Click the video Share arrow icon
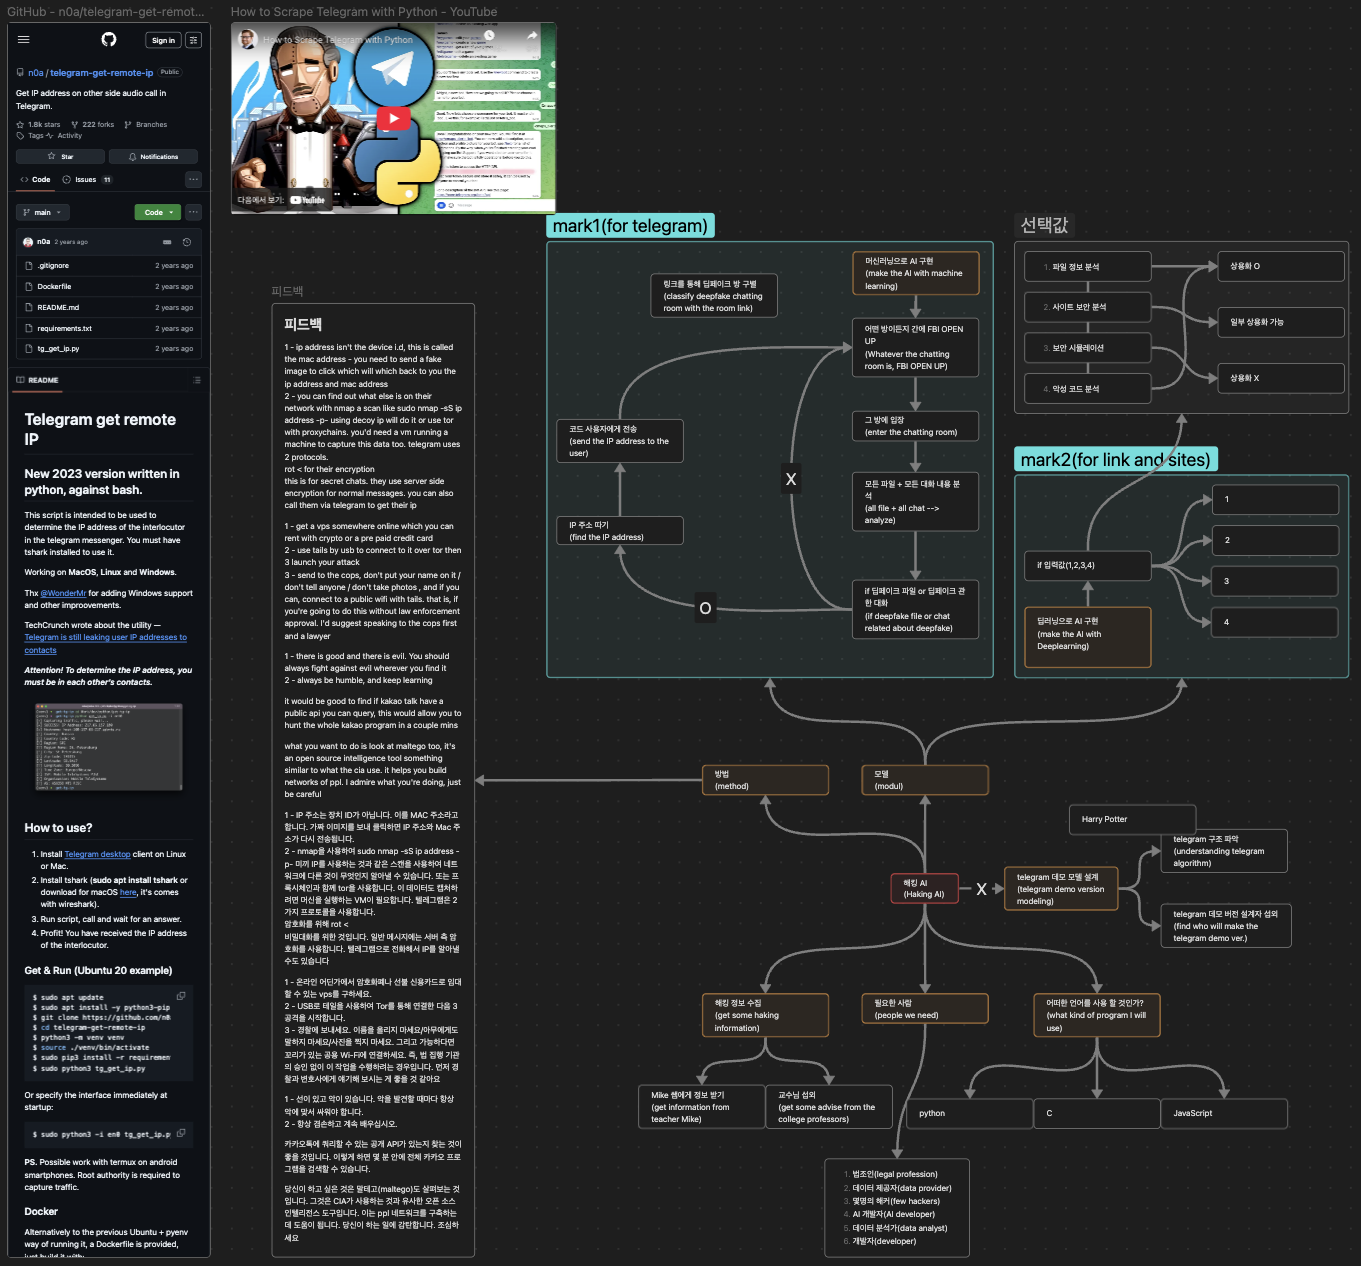Screen dimensions: 1361x1266 [x=532, y=35]
